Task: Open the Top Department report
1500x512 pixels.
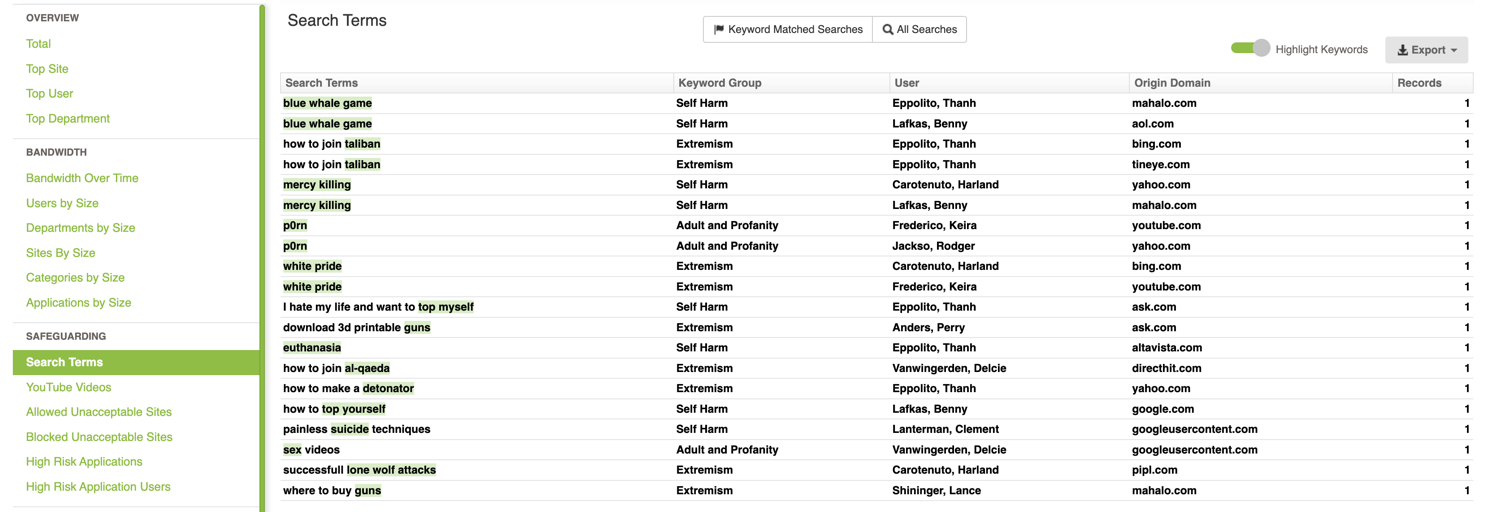Action: point(68,119)
